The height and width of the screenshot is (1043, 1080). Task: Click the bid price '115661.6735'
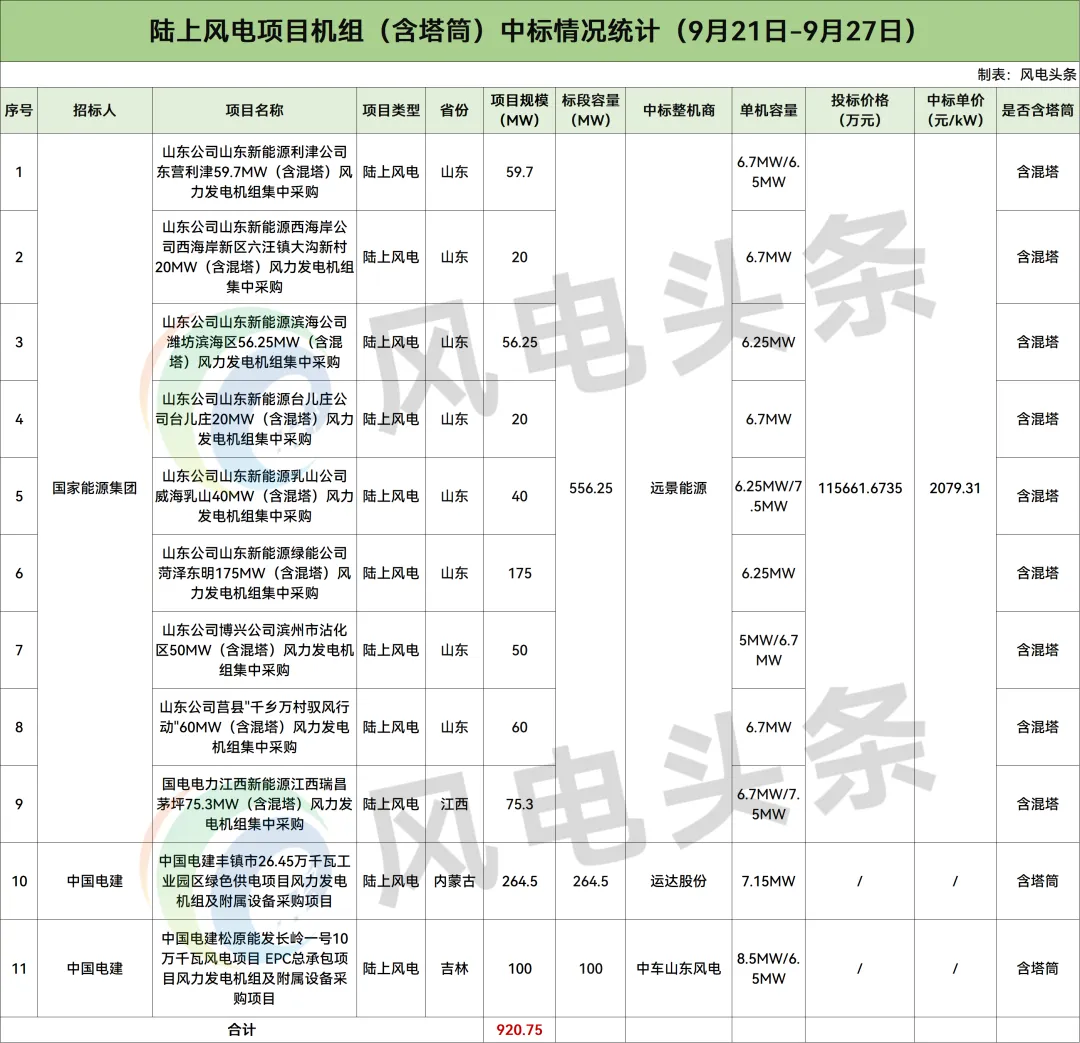[860, 488]
